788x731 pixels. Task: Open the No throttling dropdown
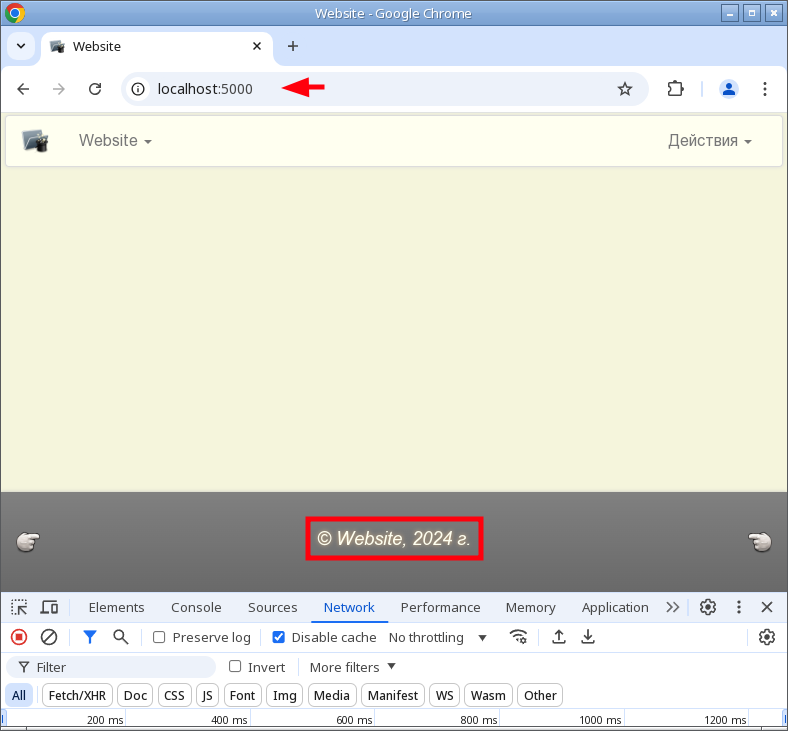pyautogui.click(x=438, y=638)
